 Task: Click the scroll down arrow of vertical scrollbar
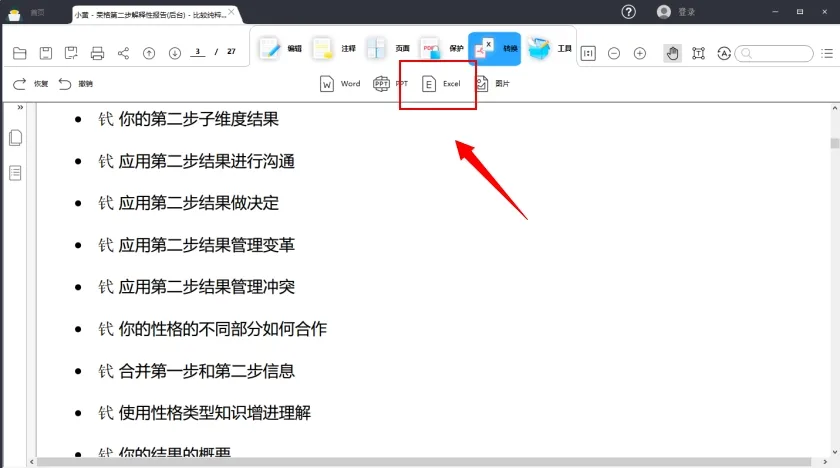tap(835, 452)
